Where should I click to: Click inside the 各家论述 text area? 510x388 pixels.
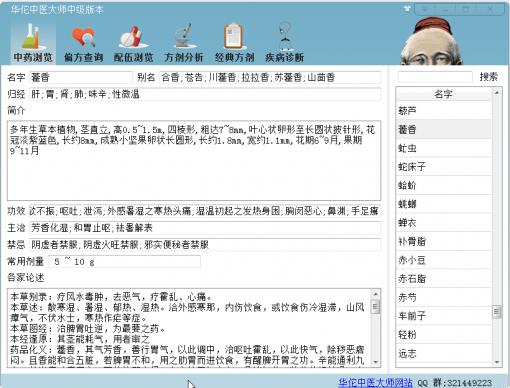tap(189, 328)
